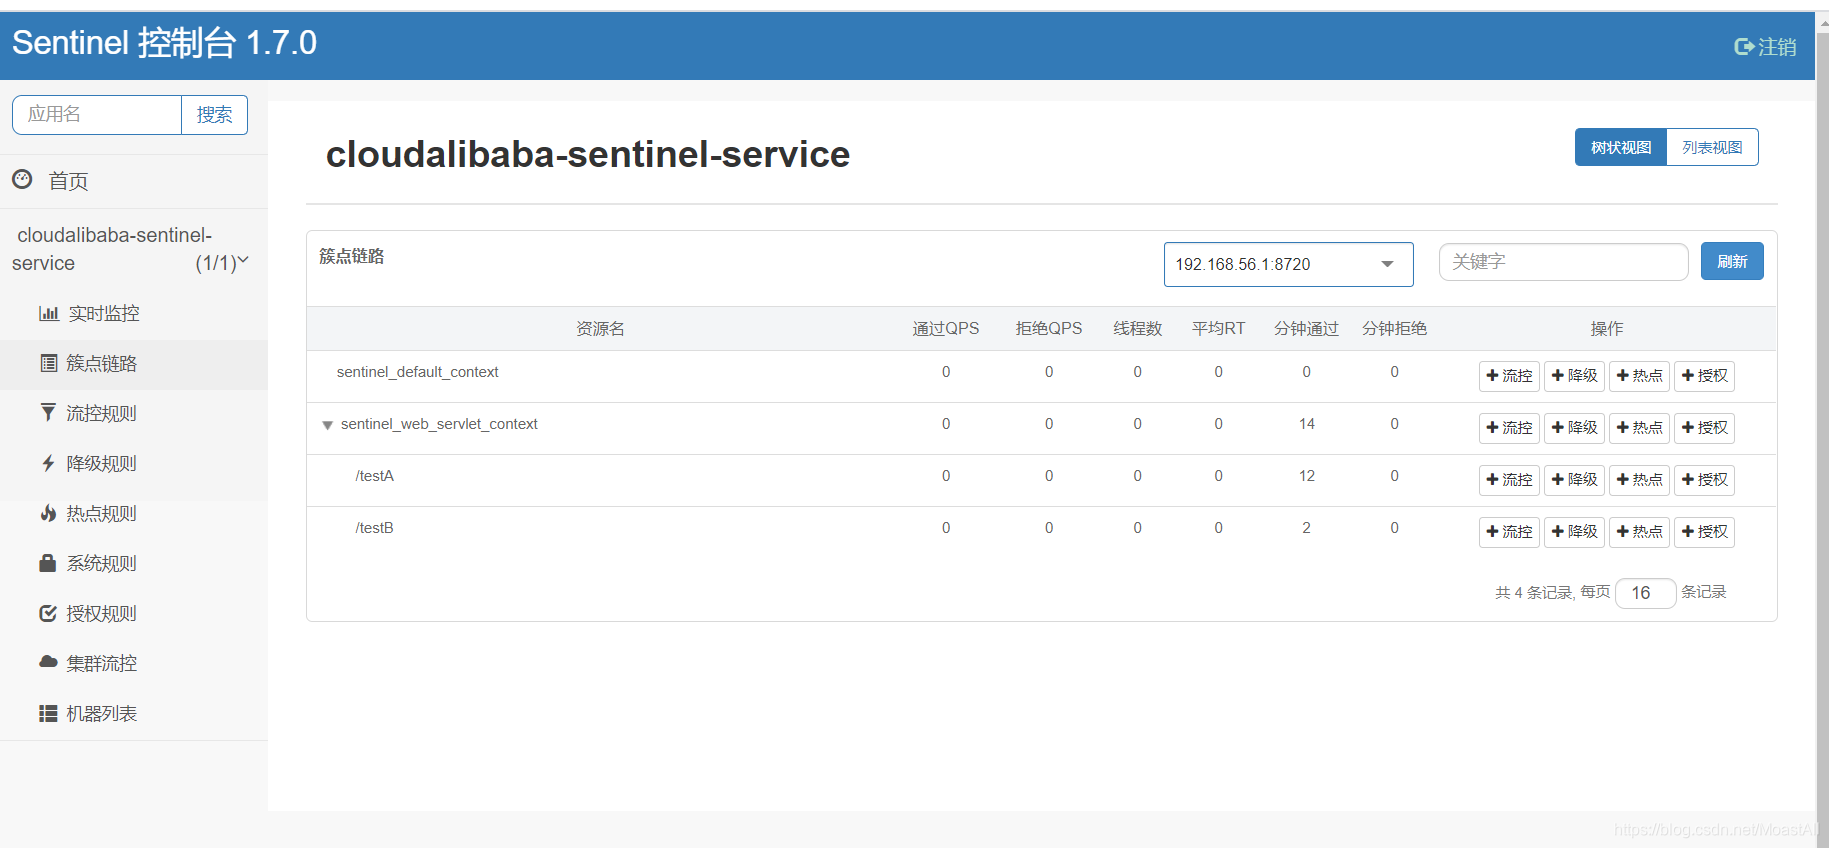The height and width of the screenshot is (848, 1829).
Task: Add 降级 rule for /testA
Action: 1574,480
